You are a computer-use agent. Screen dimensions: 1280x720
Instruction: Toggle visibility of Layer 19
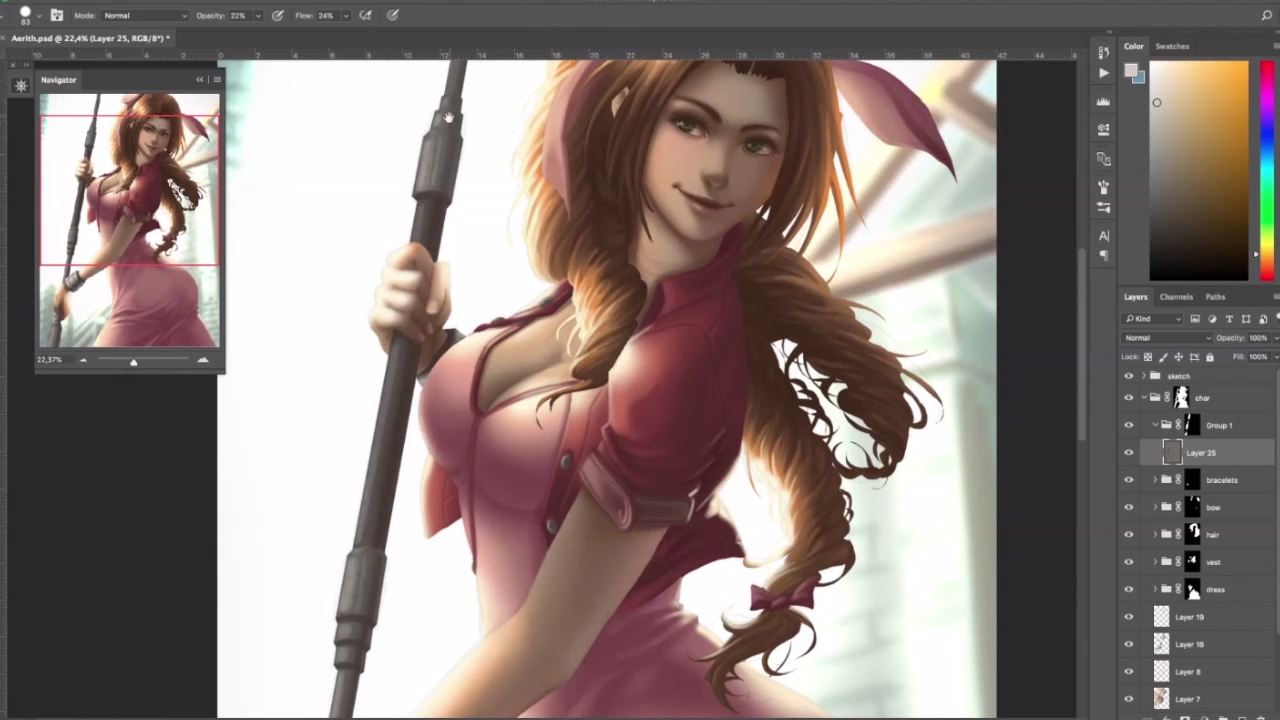click(x=1129, y=617)
